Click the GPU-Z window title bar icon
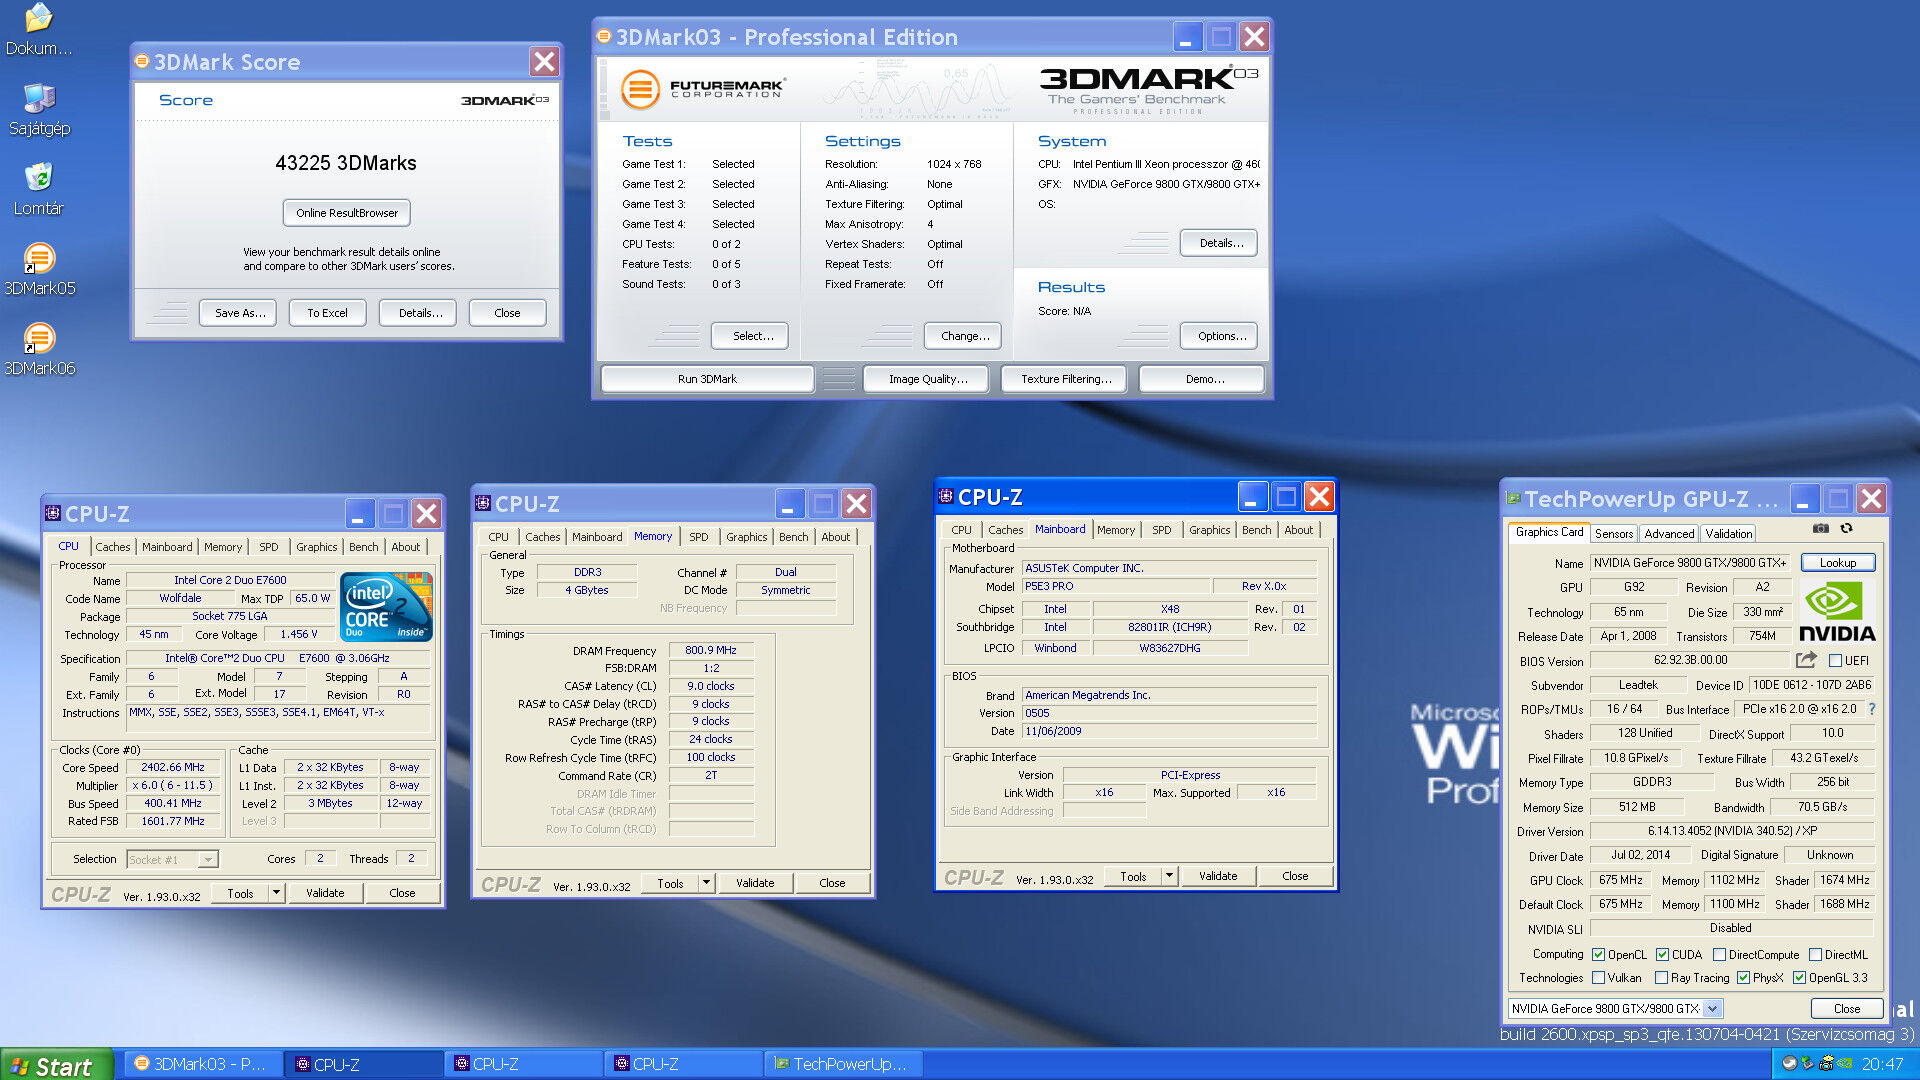 1513,499
